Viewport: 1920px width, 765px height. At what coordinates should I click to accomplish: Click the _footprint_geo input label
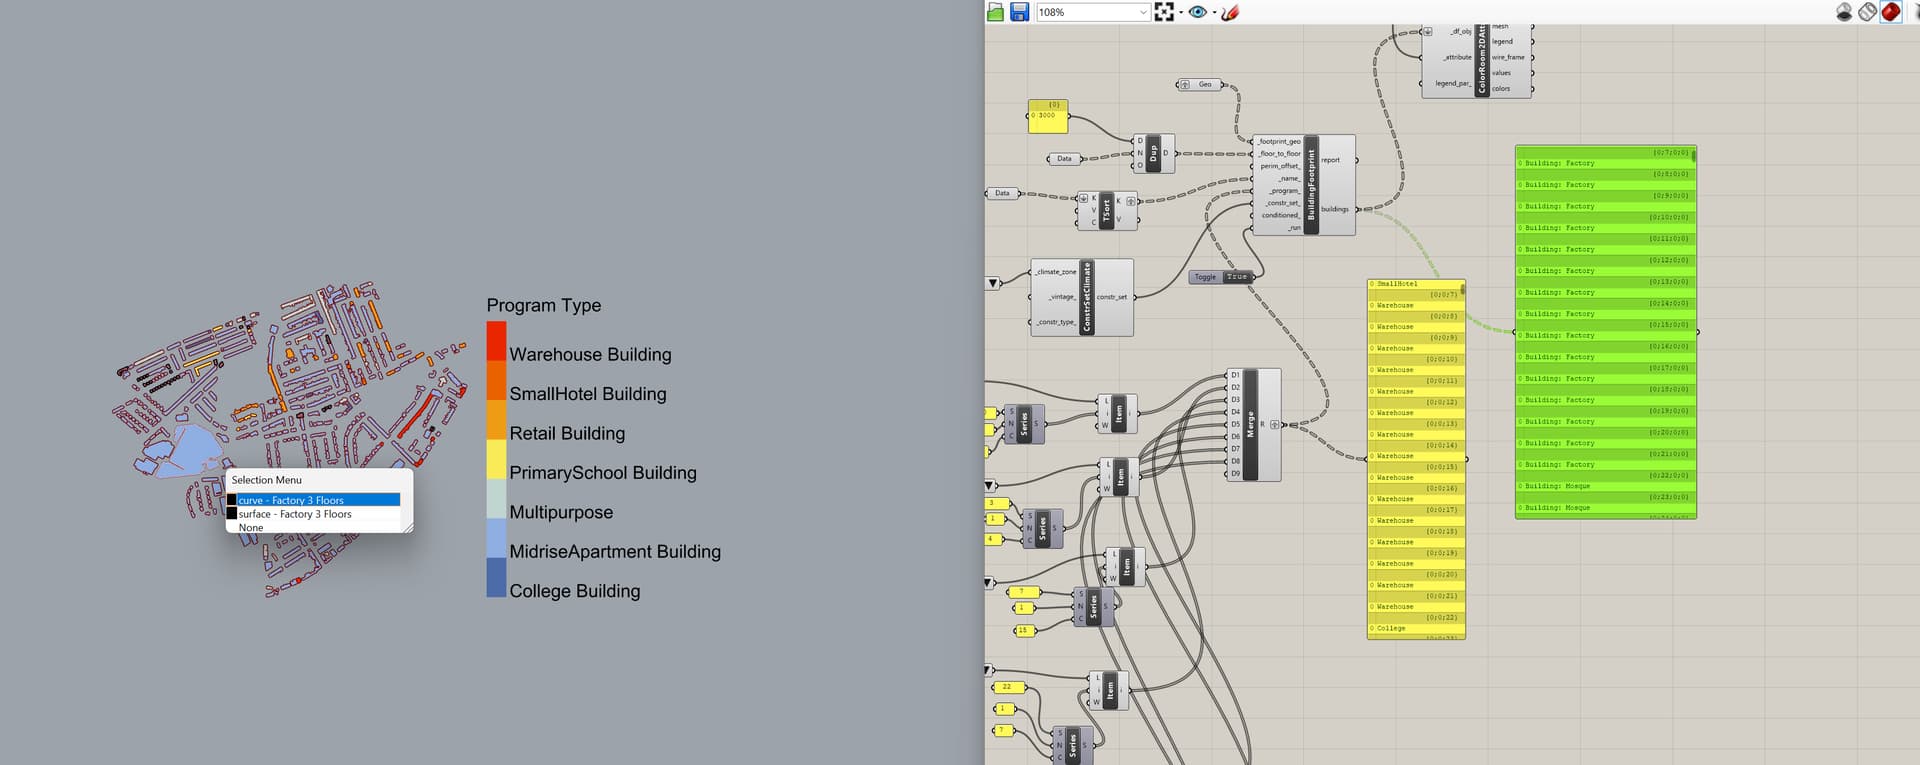coord(1279,142)
